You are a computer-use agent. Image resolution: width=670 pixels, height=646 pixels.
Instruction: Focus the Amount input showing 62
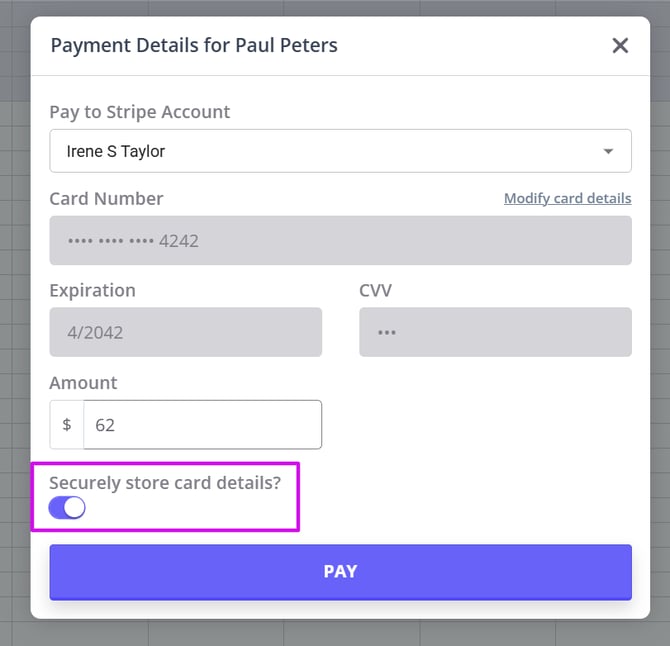202,425
